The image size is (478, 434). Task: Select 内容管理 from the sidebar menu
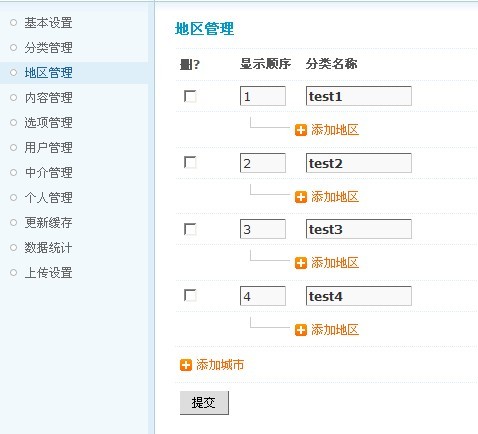tap(48, 98)
